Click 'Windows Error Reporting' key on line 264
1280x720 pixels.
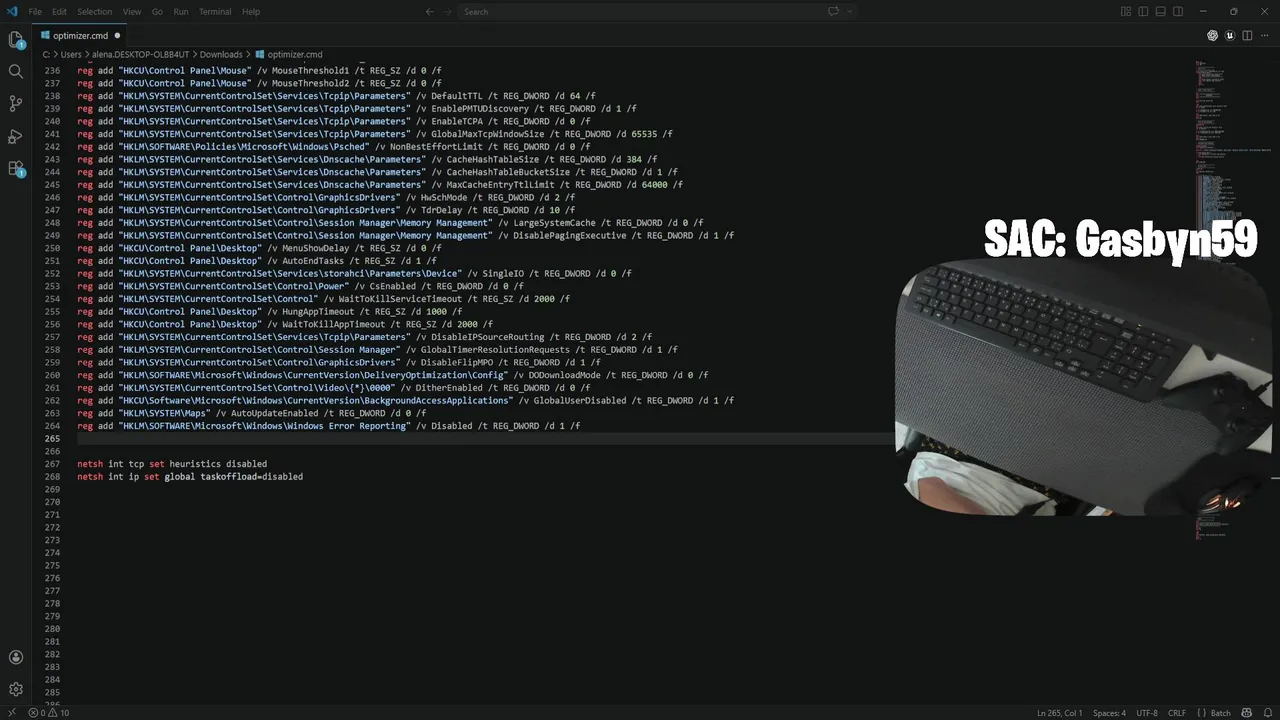(x=347, y=426)
